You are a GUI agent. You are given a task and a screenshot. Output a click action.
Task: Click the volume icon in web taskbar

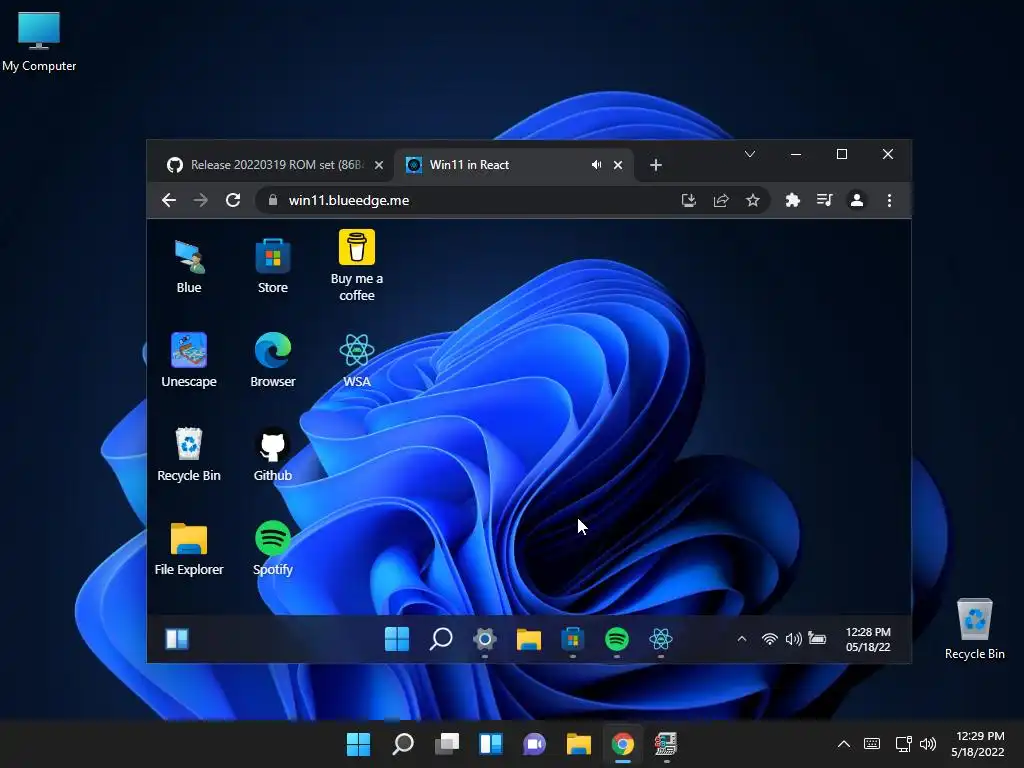pyautogui.click(x=793, y=639)
